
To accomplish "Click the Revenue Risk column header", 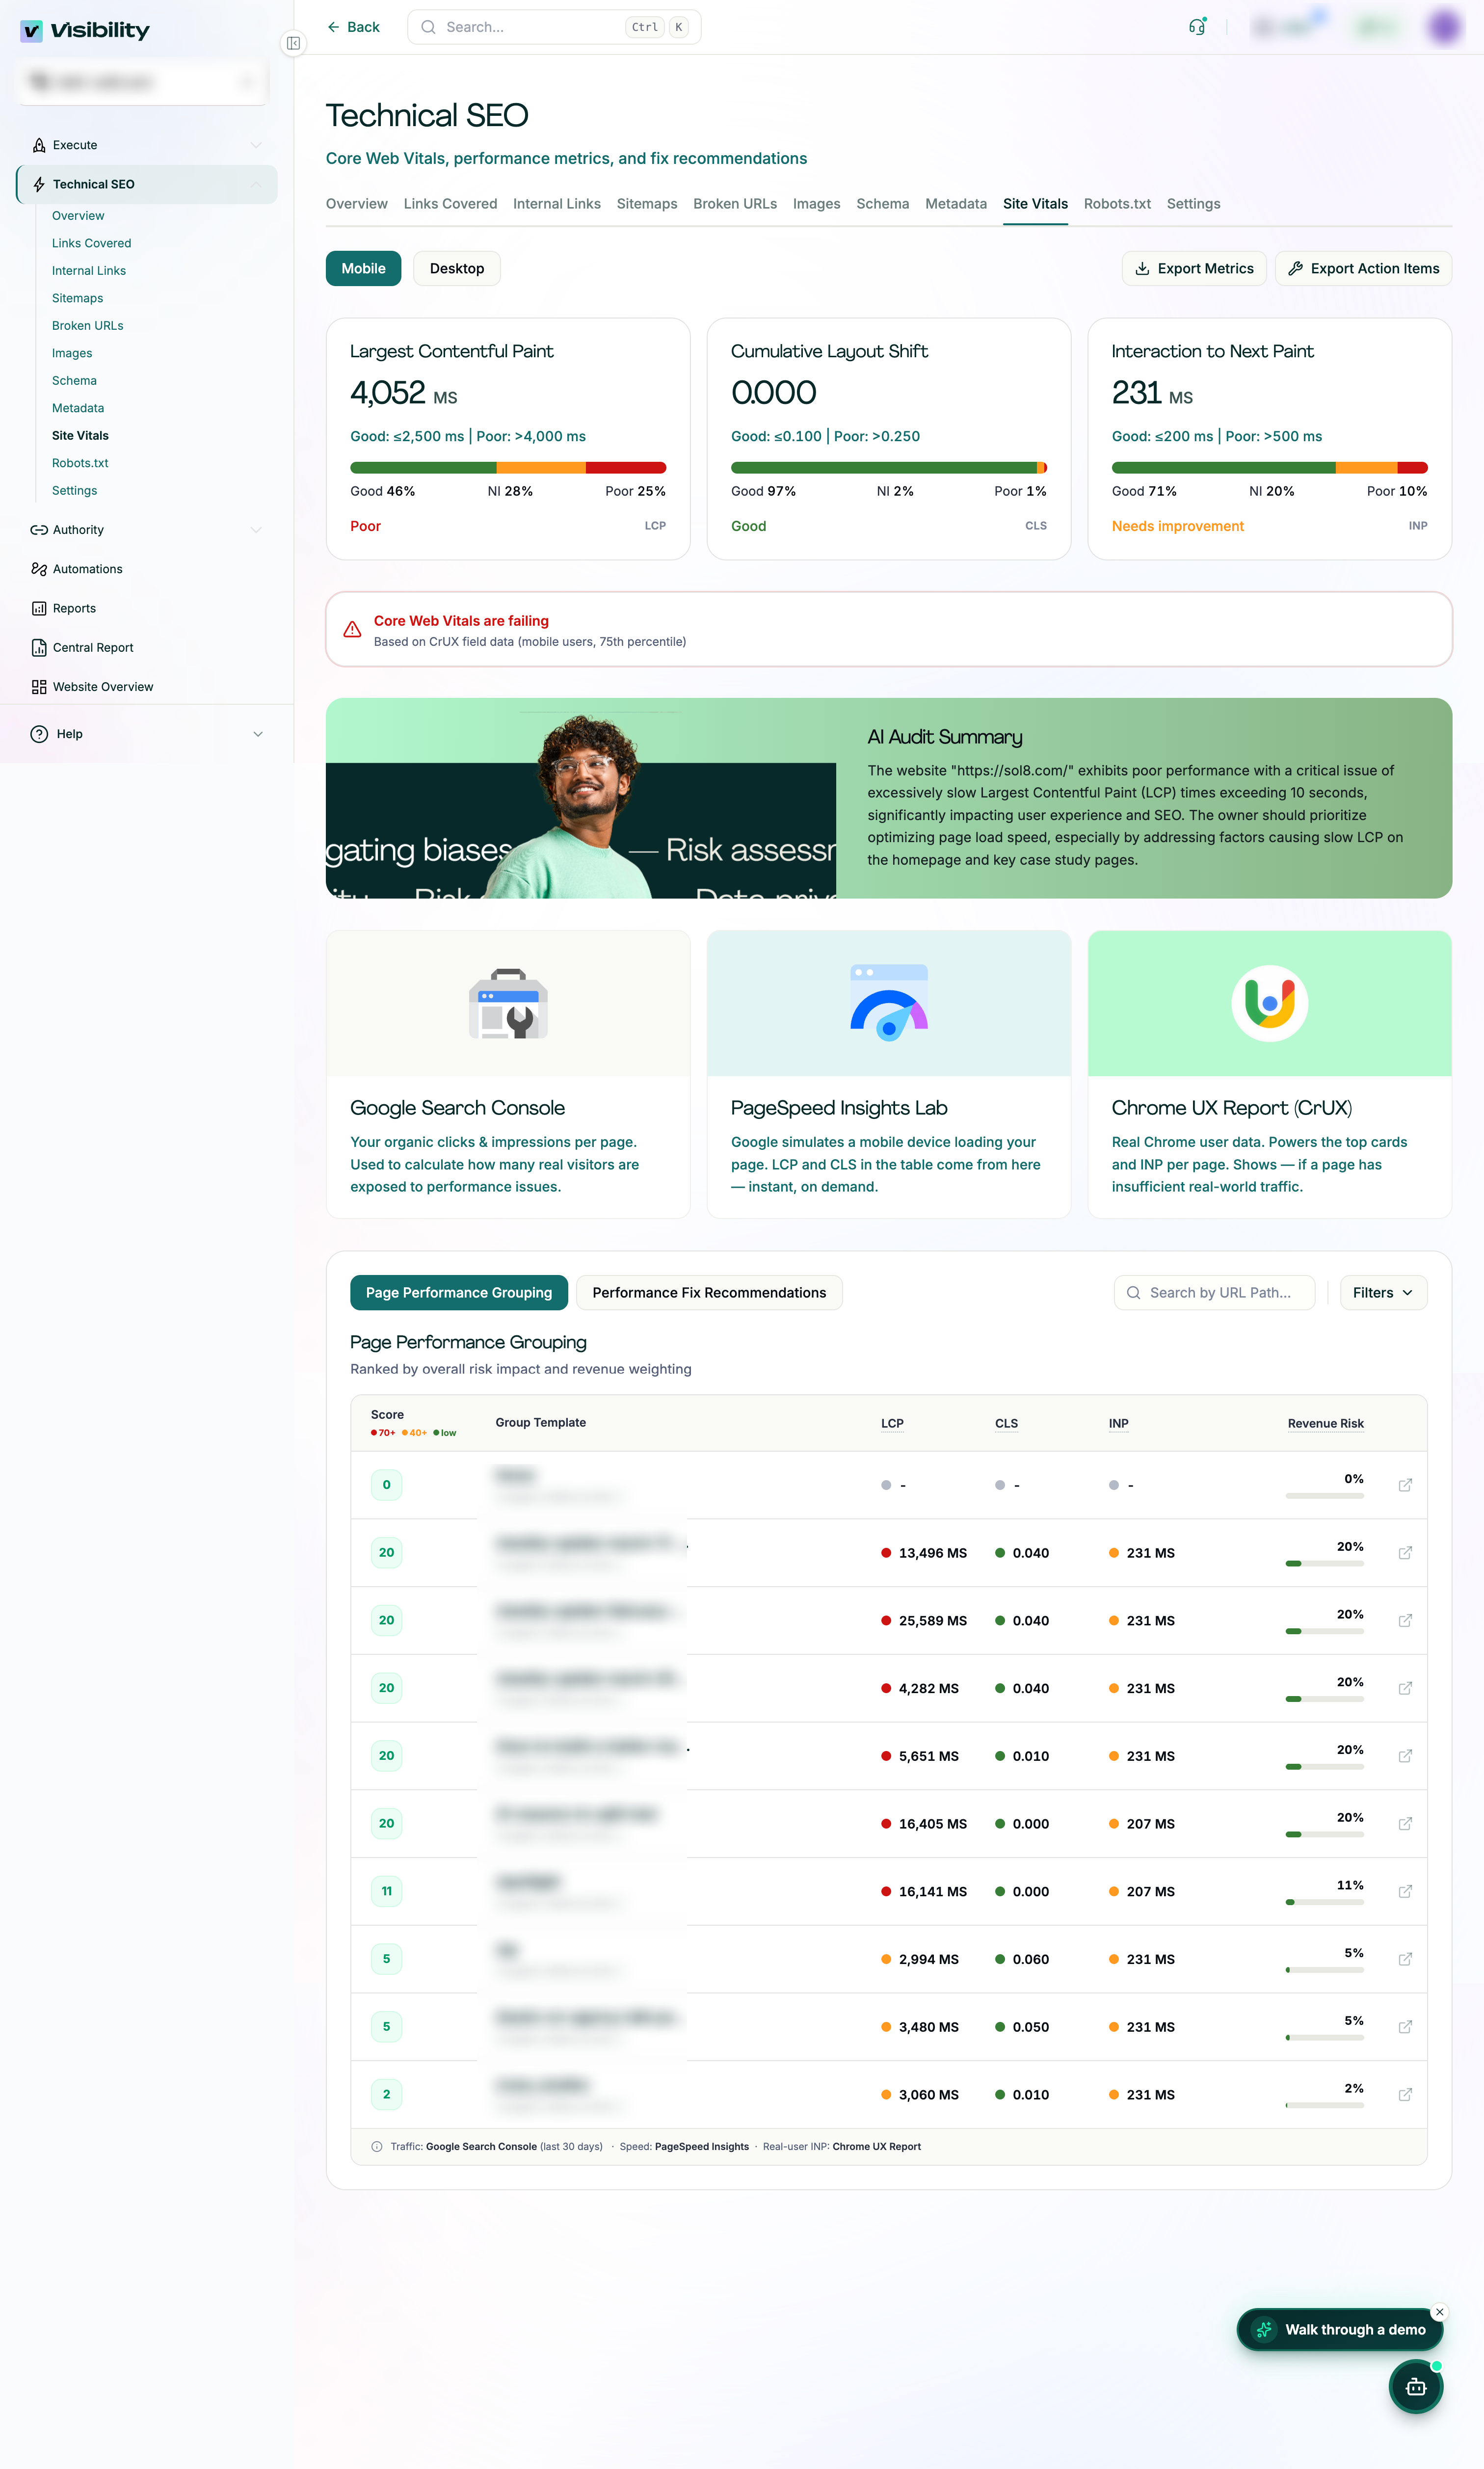I will tap(1325, 1423).
